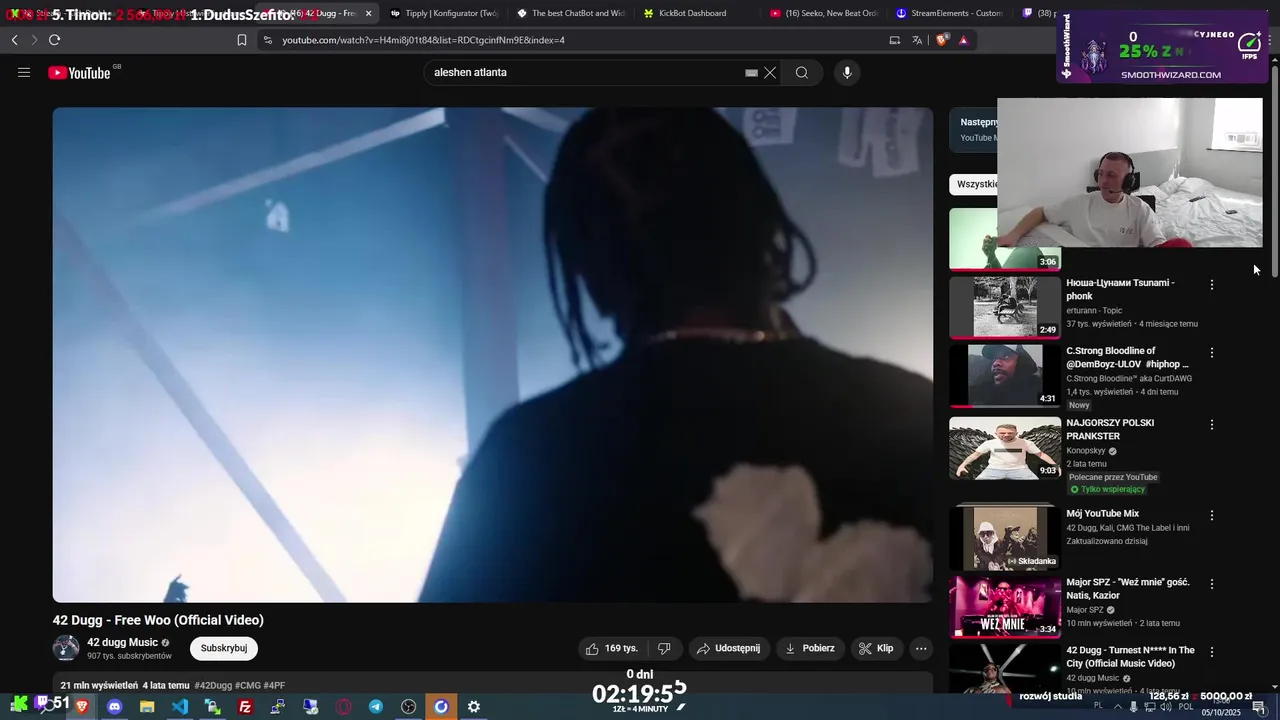Open the Mój YouTube Mix title

(1102, 514)
